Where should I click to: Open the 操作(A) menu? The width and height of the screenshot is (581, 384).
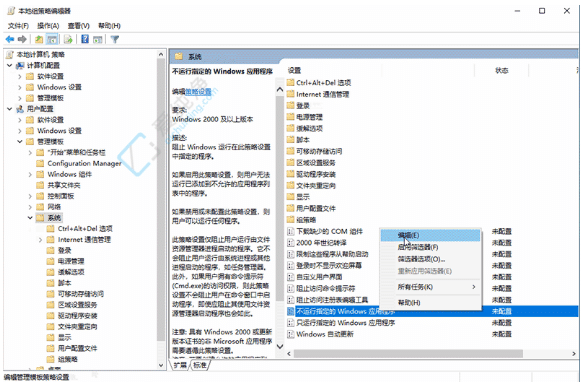(x=48, y=26)
